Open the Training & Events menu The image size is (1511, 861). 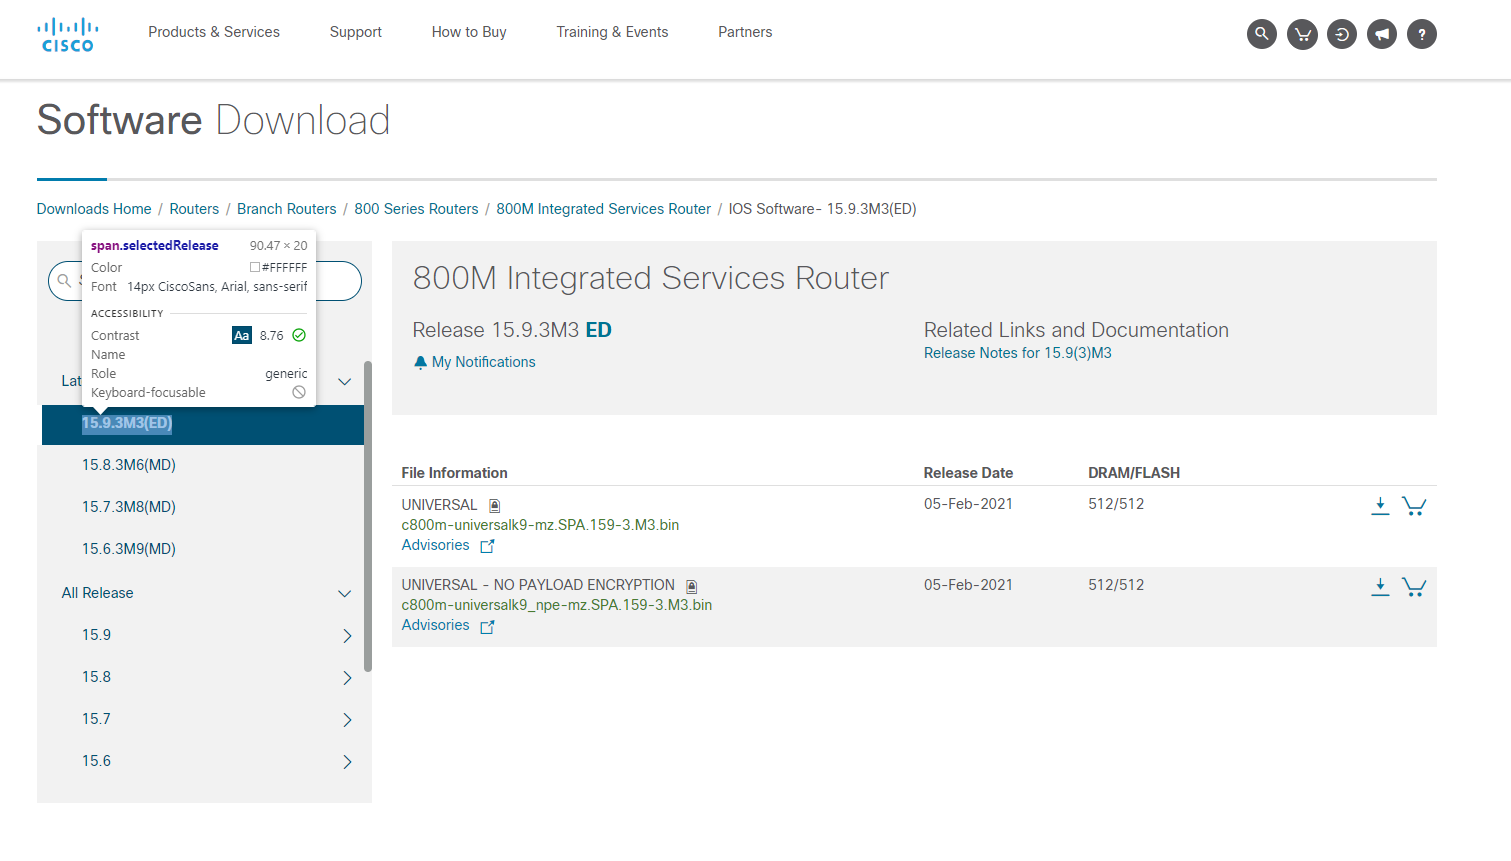(x=612, y=32)
